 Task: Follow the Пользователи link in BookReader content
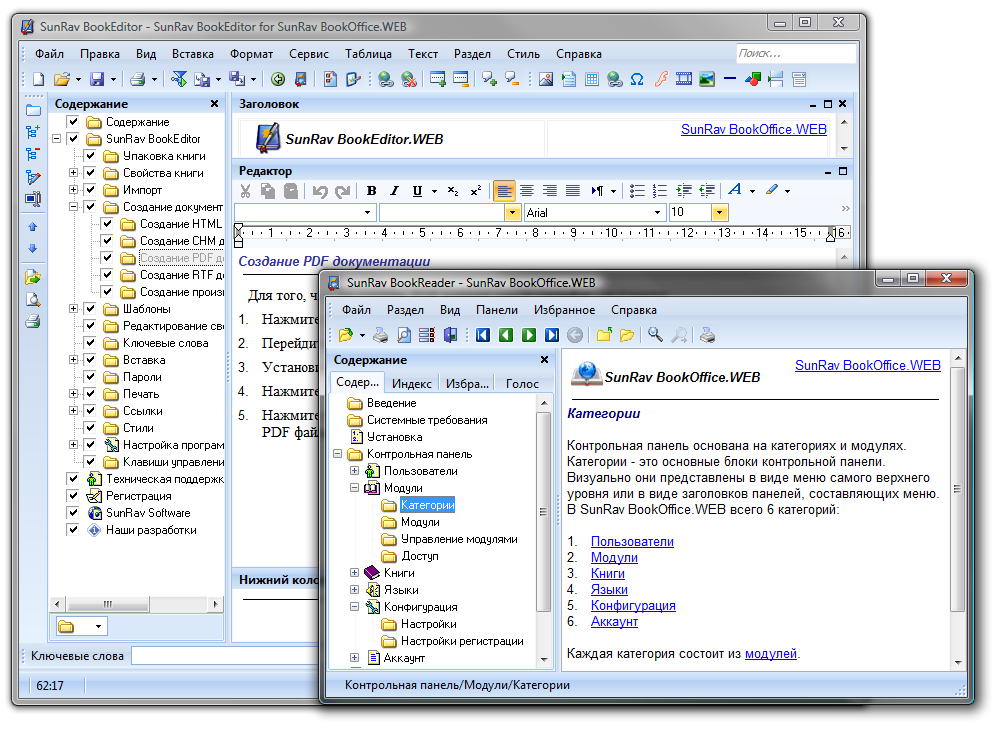point(632,541)
